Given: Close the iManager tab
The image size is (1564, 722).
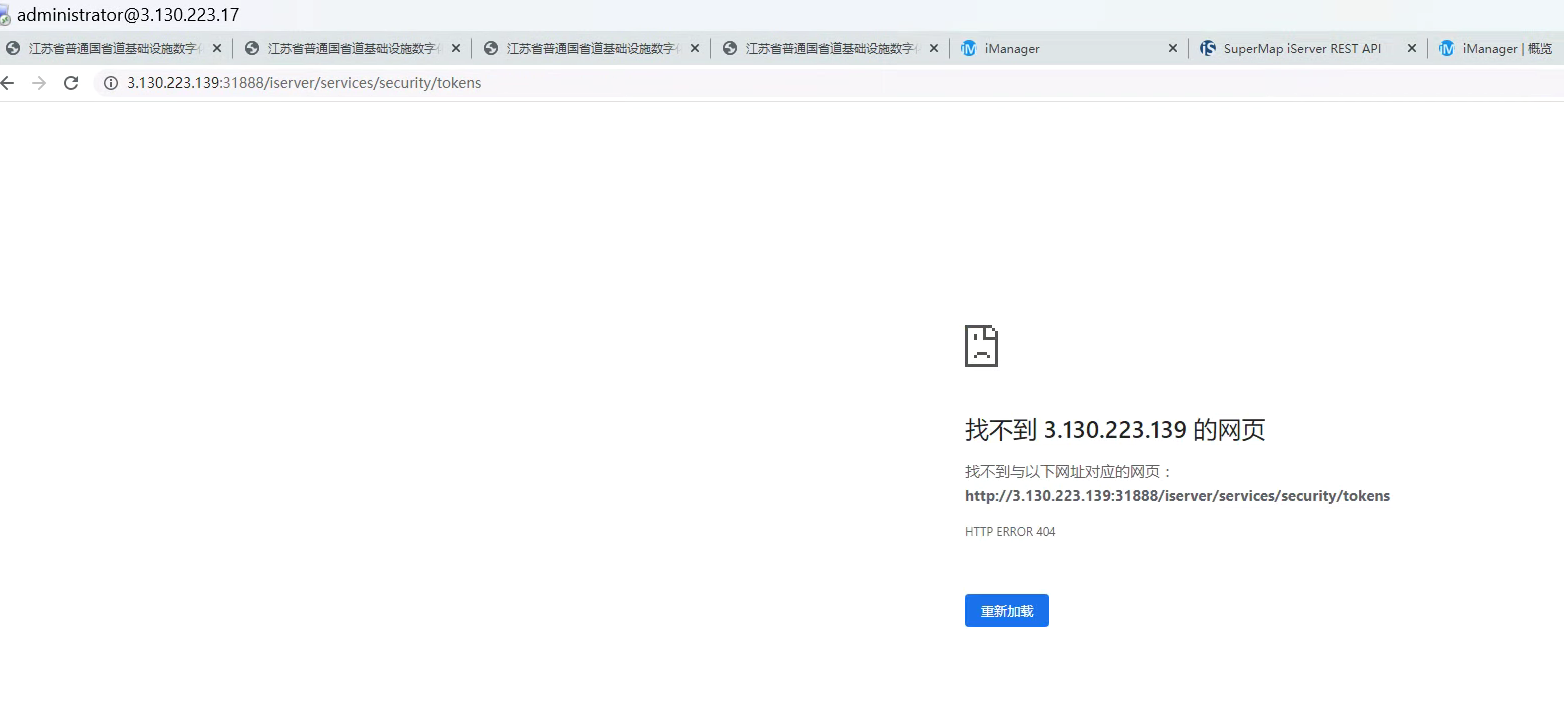Looking at the screenshot, I should (x=1173, y=48).
